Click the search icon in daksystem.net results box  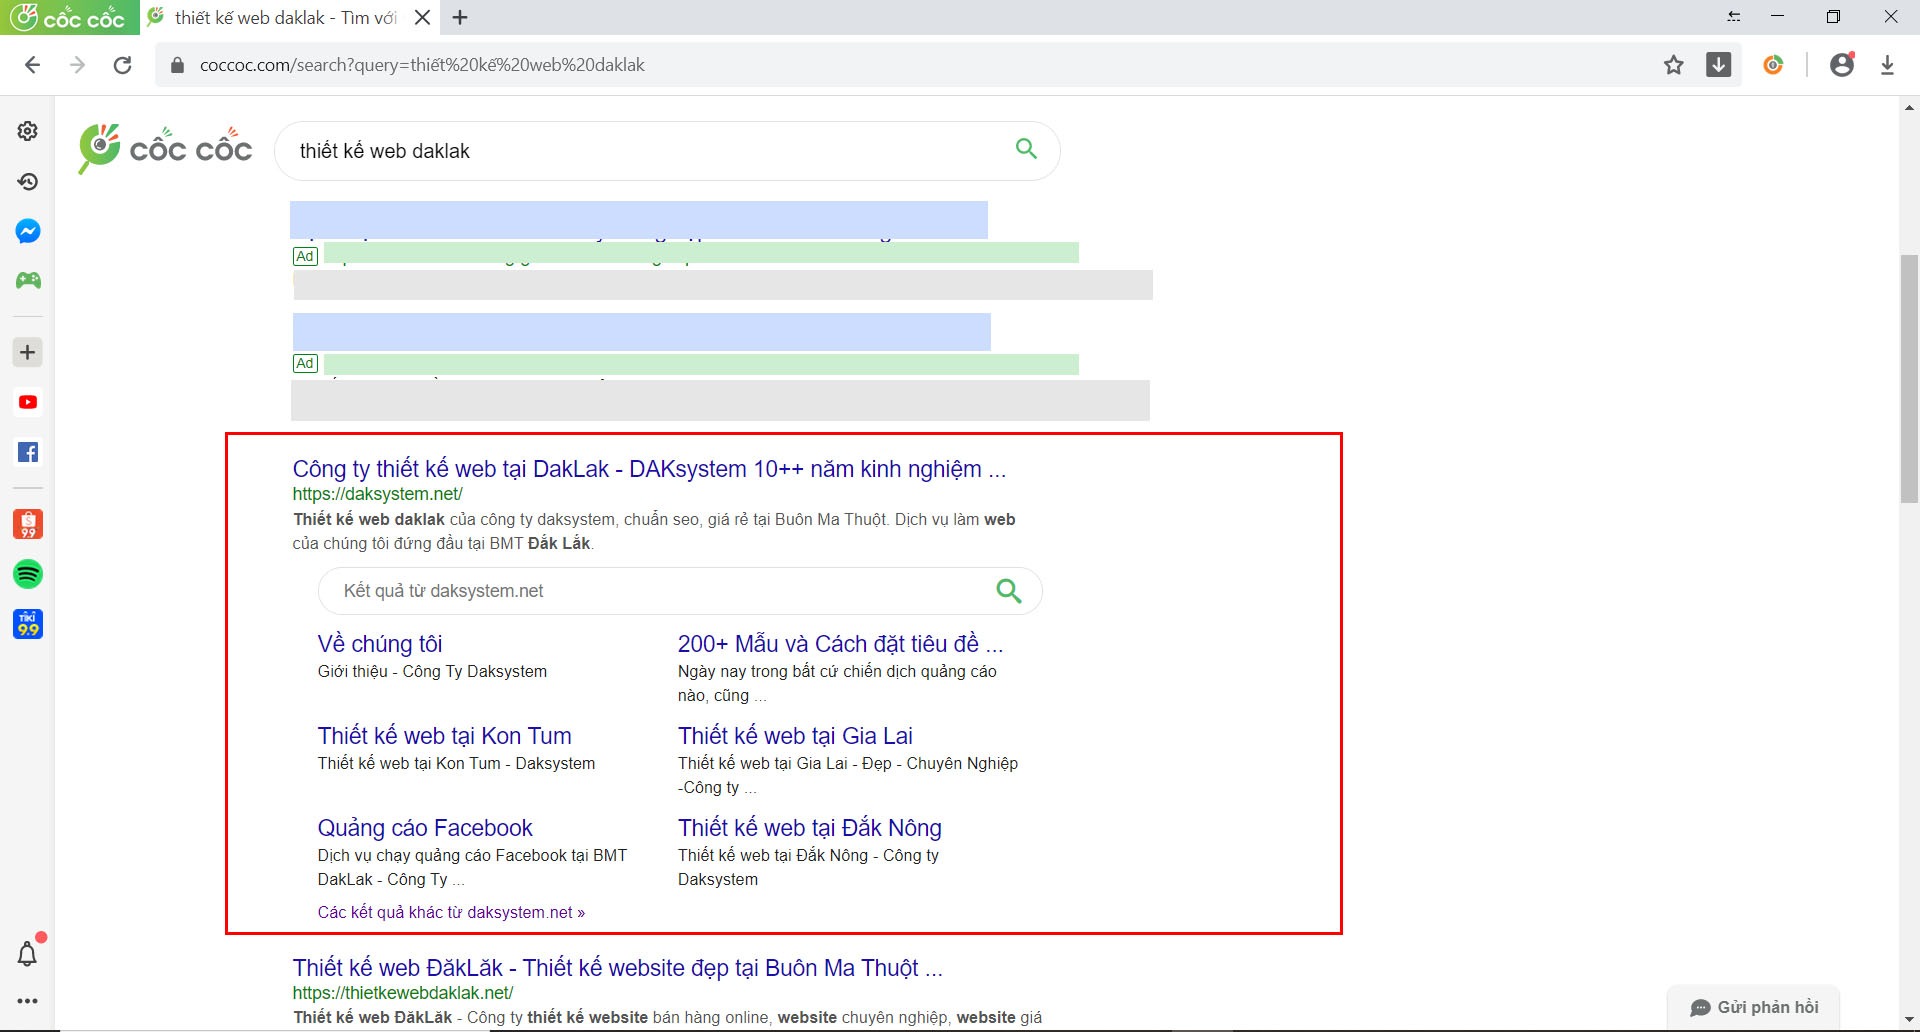[1009, 591]
